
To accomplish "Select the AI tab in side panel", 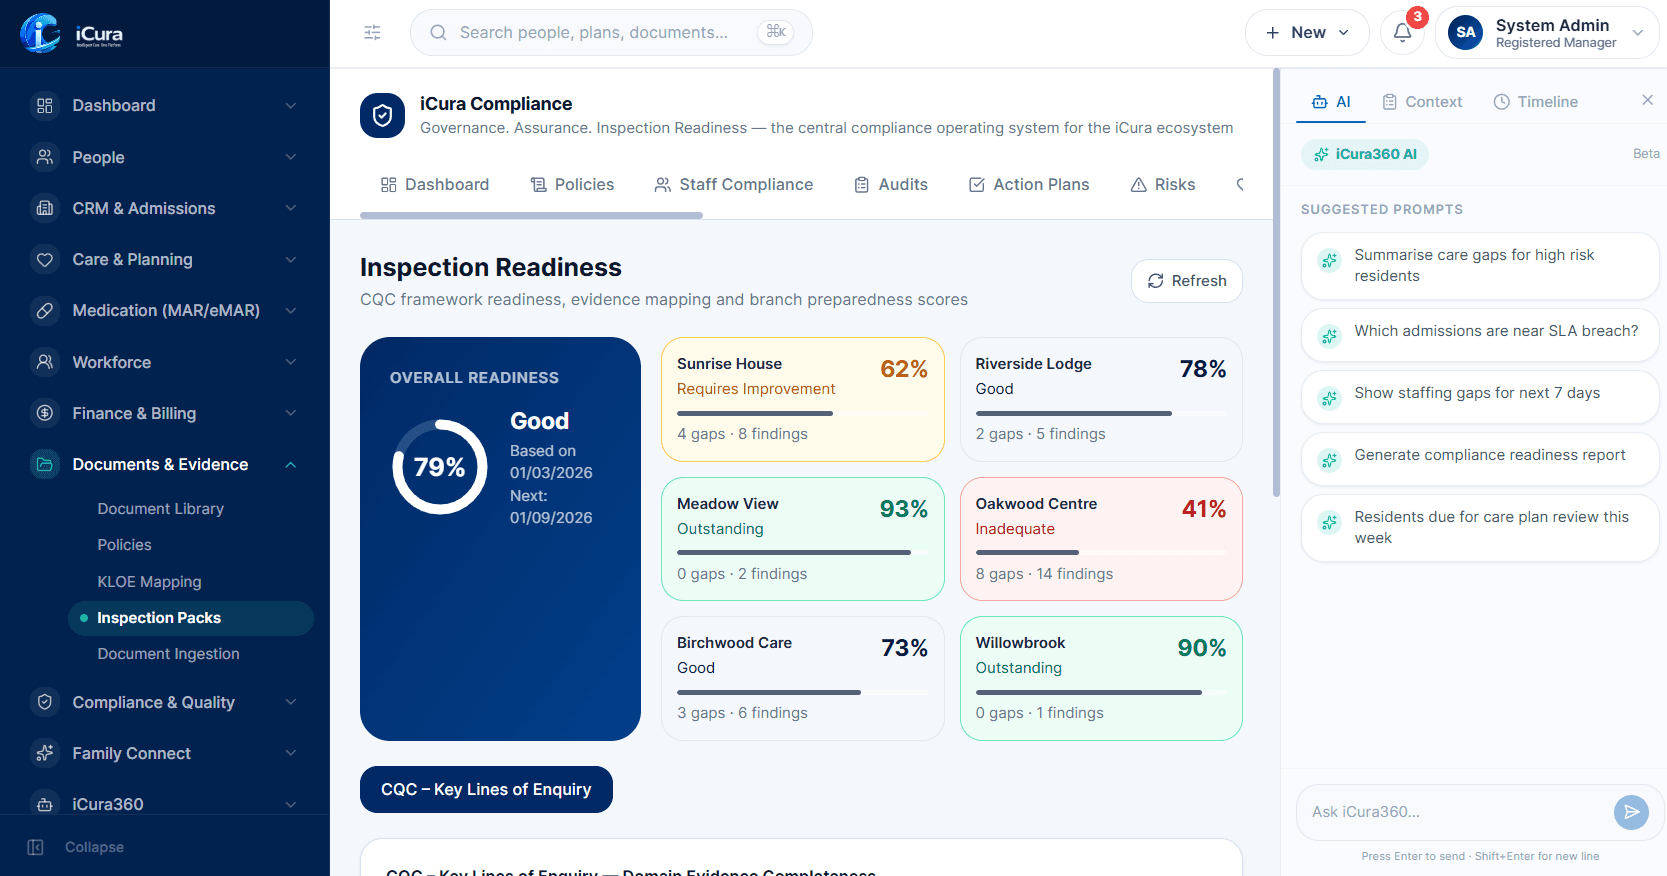I will pos(1331,102).
